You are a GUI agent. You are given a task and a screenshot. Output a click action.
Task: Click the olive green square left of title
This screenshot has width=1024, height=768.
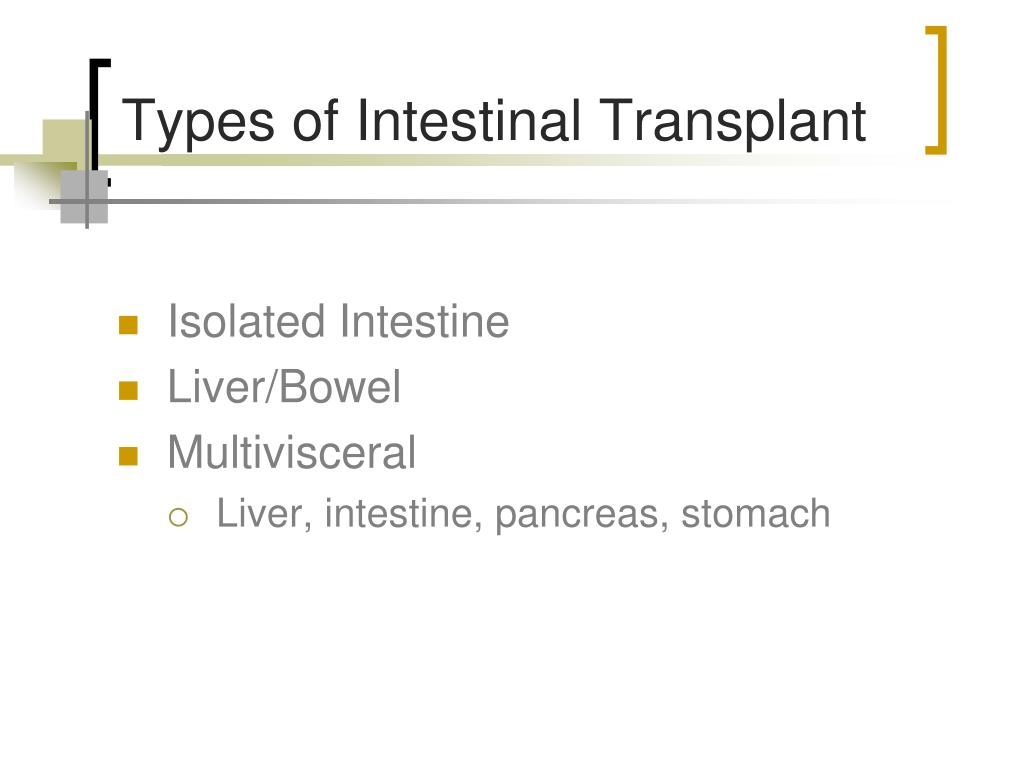coord(64,140)
